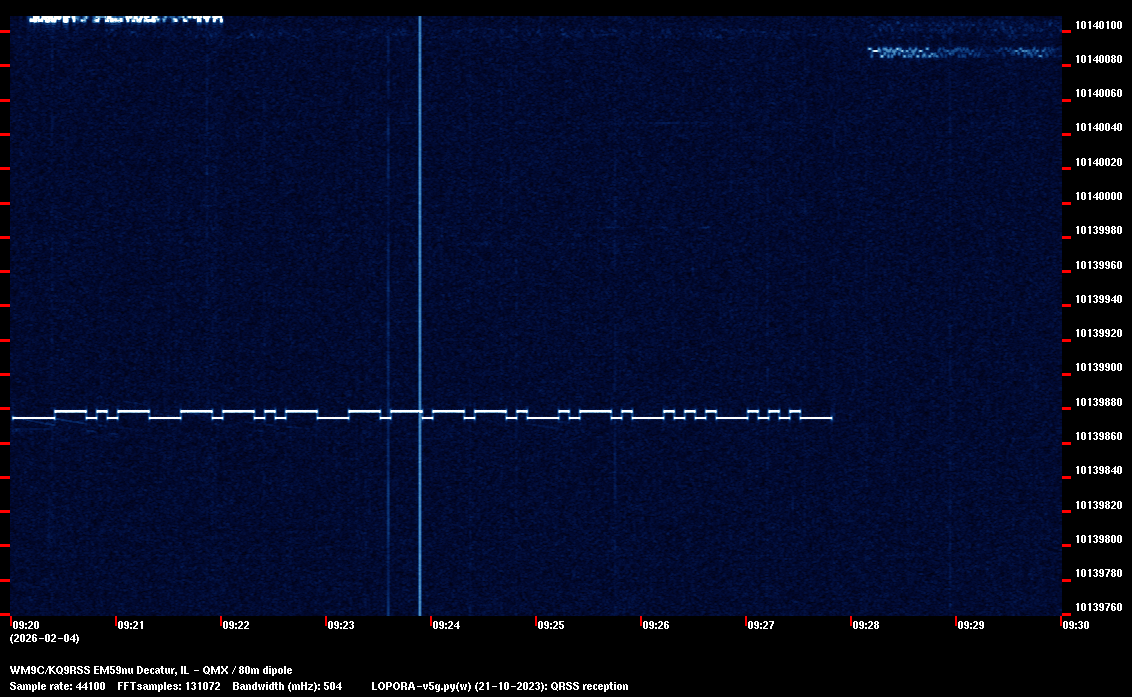Select the 10140000 frequency scale label
The height and width of the screenshot is (697, 1132).
(1097, 196)
